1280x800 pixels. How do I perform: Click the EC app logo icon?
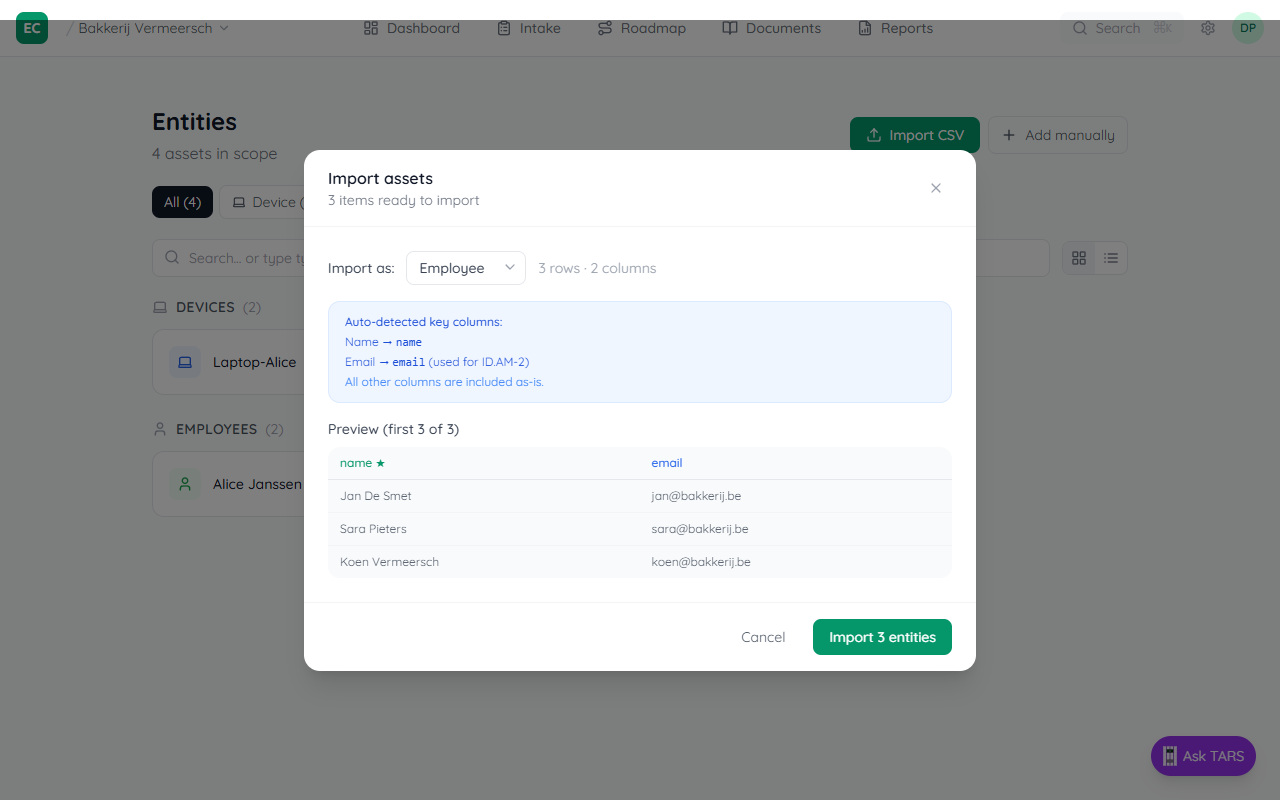(x=32, y=28)
